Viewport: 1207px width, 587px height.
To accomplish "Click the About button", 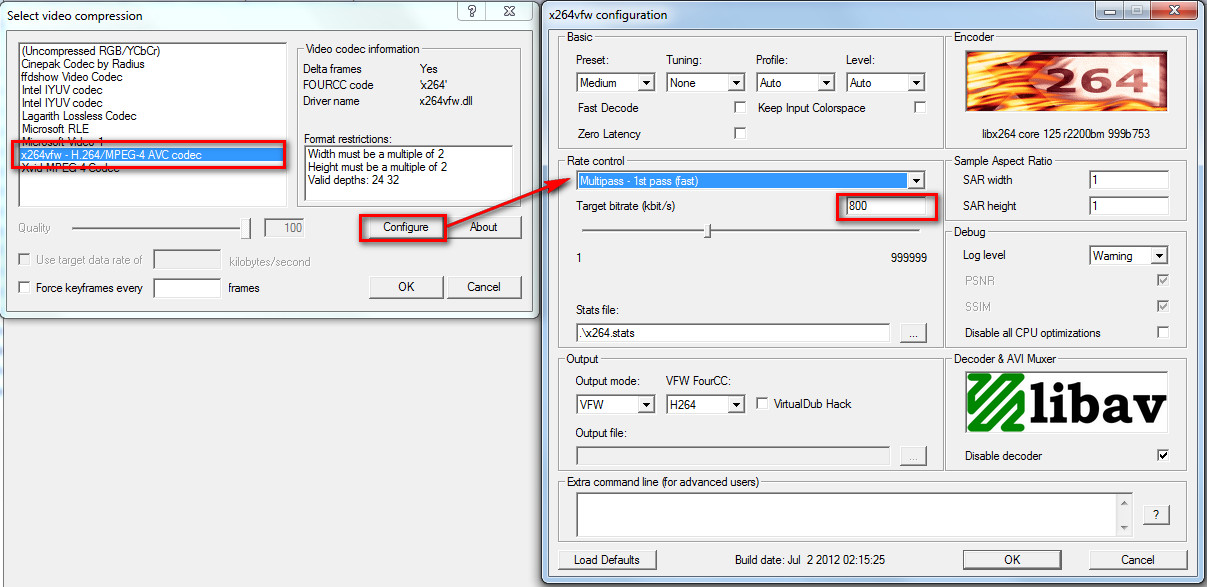I will (483, 227).
